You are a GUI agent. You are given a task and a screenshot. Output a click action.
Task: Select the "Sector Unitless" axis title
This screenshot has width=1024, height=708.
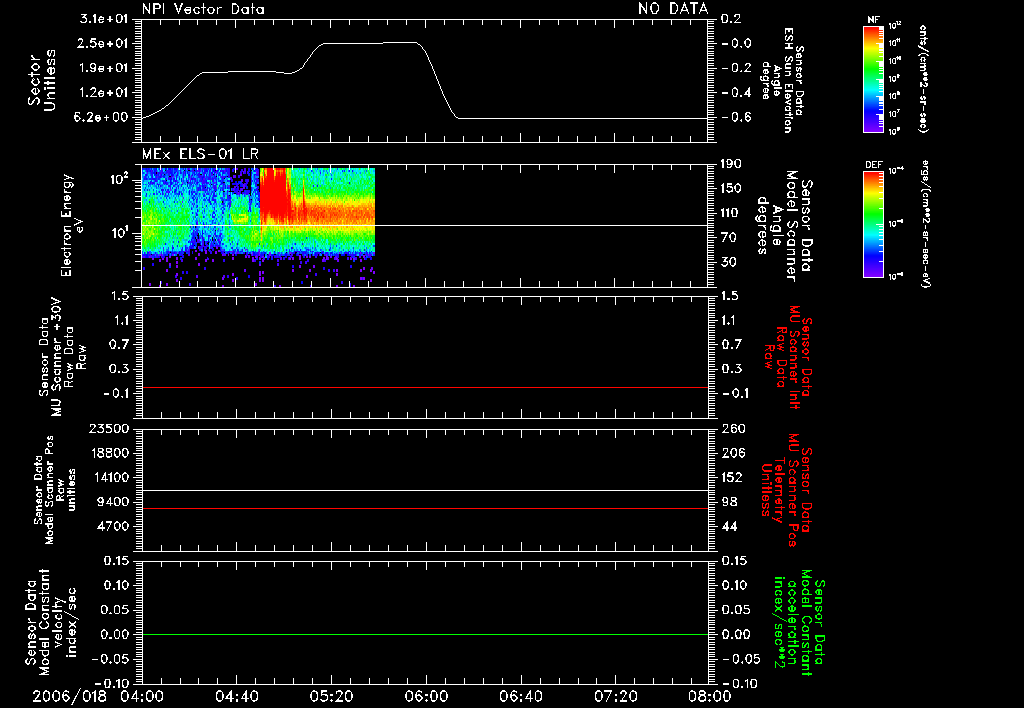click(x=42, y=80)
